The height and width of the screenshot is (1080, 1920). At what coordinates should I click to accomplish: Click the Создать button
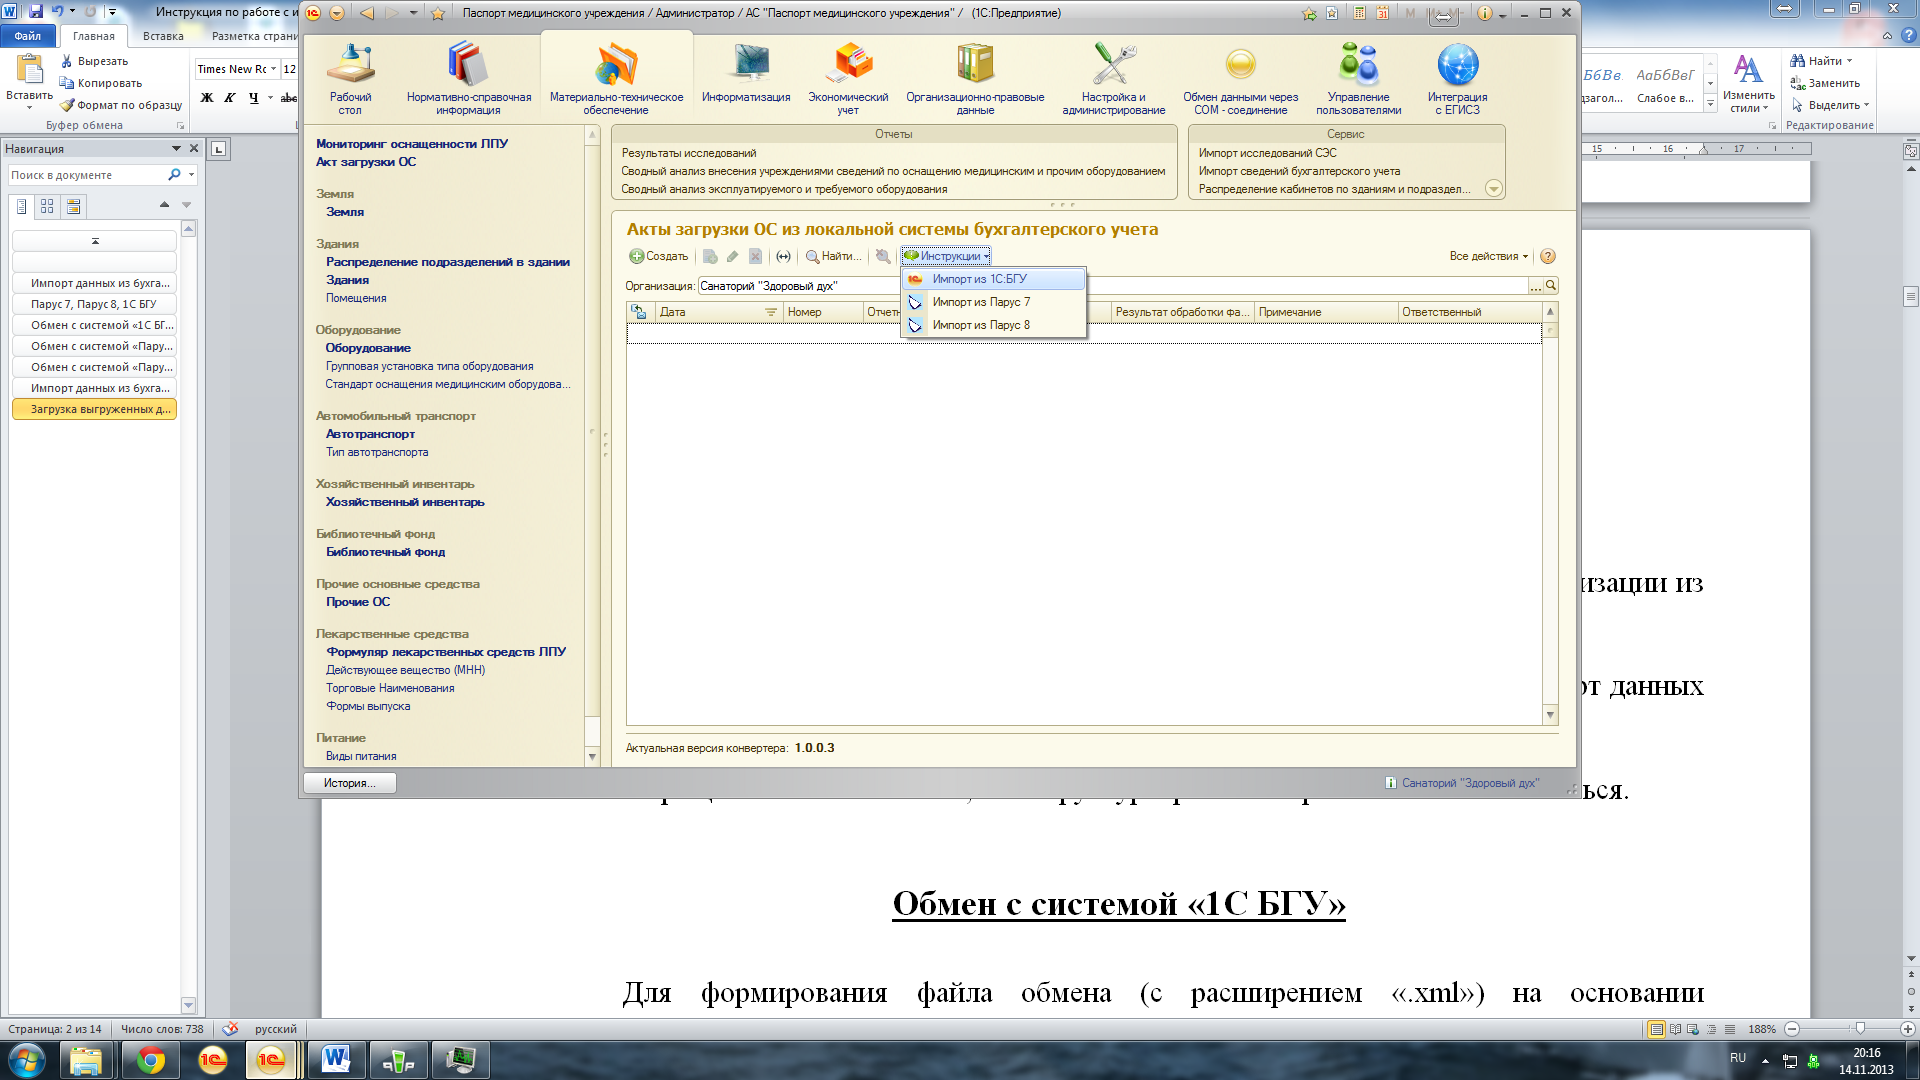coord(659,256)
